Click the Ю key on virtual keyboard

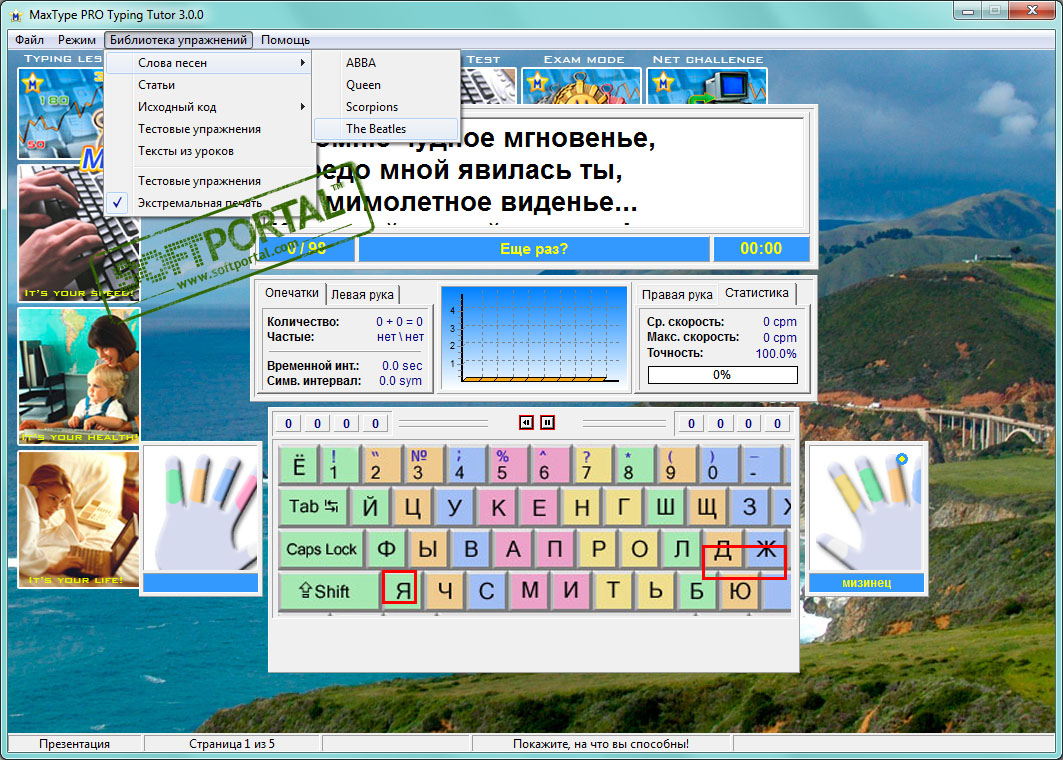tap(740, 591)
